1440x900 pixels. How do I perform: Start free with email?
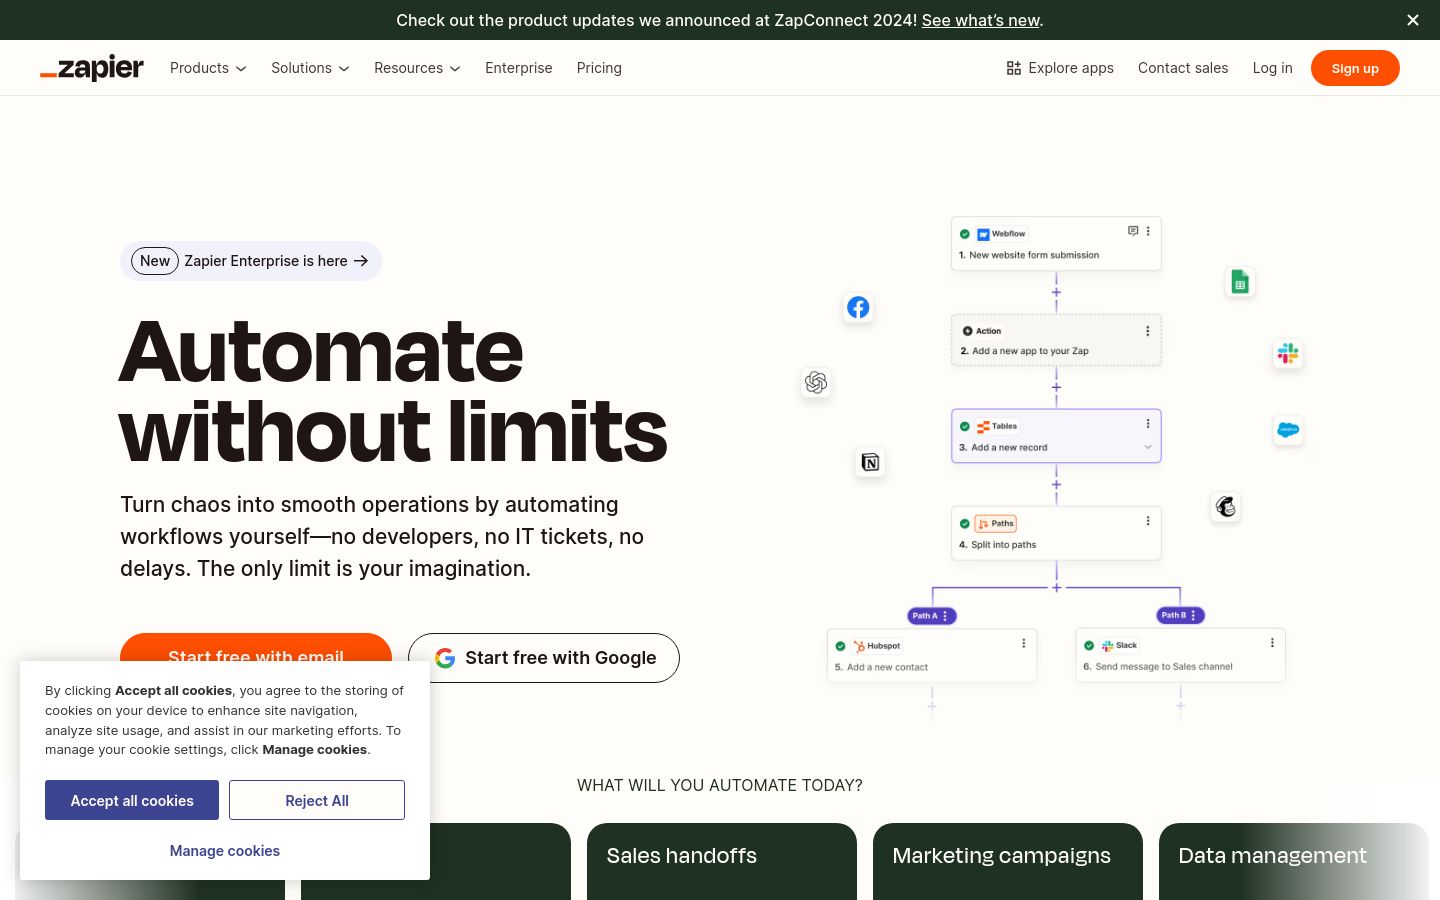coord(256,647)
